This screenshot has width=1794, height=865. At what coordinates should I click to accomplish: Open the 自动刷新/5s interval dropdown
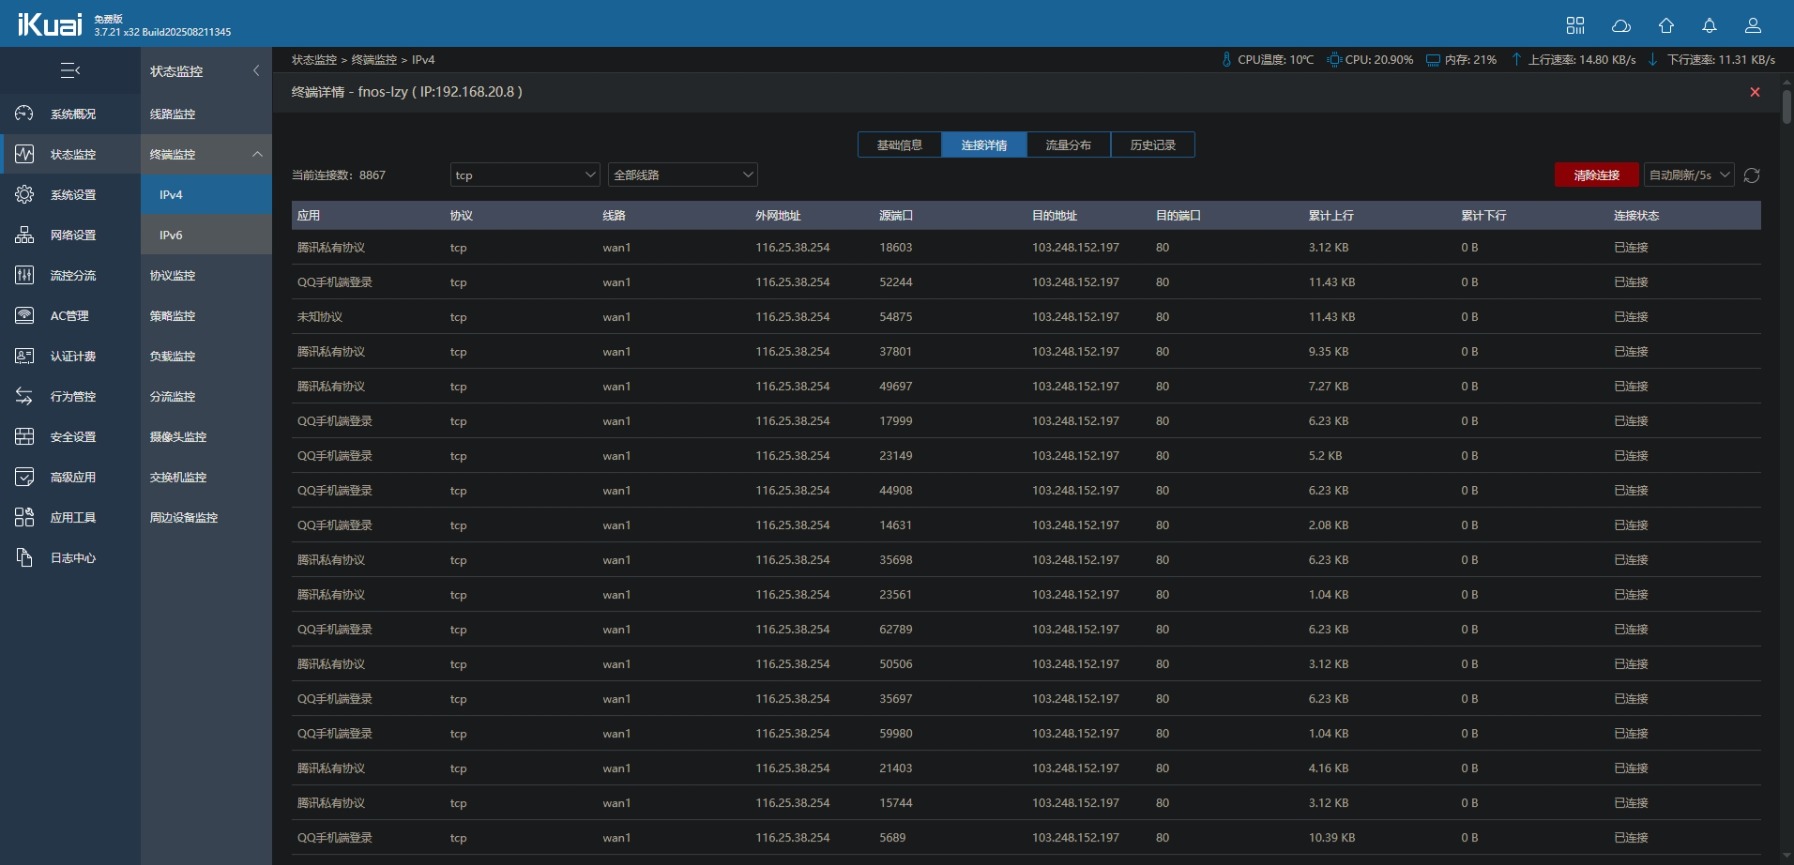(1688, 175)
